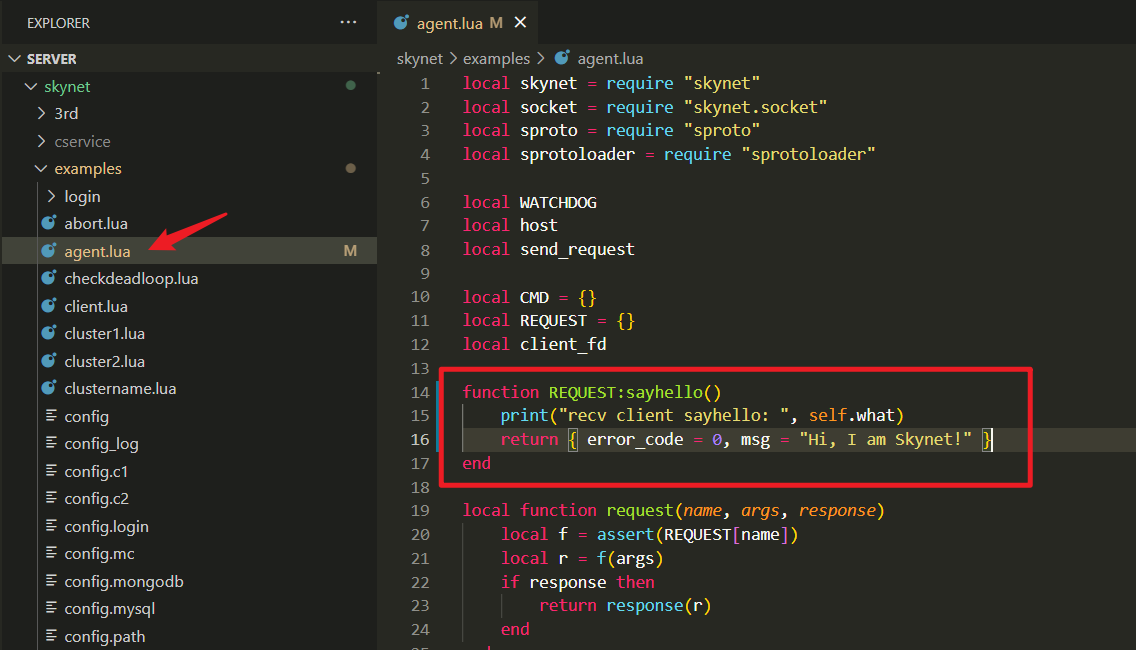Expand the login folder
Screen dimensions: 1136x650
click(52, 197)
